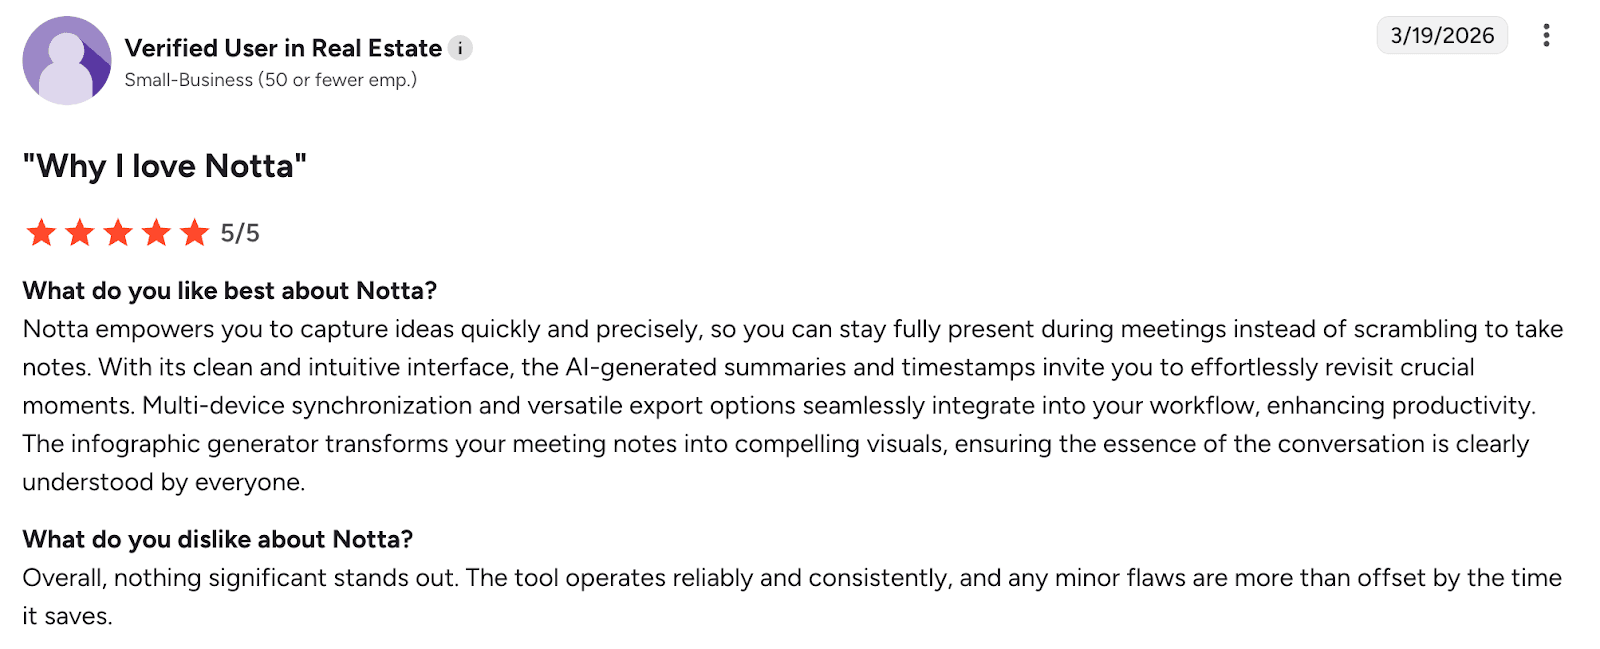Screen dimensions: 1600x649
Task: Click the "What do you like best about Notta?" heading
Action: [230, 291]
